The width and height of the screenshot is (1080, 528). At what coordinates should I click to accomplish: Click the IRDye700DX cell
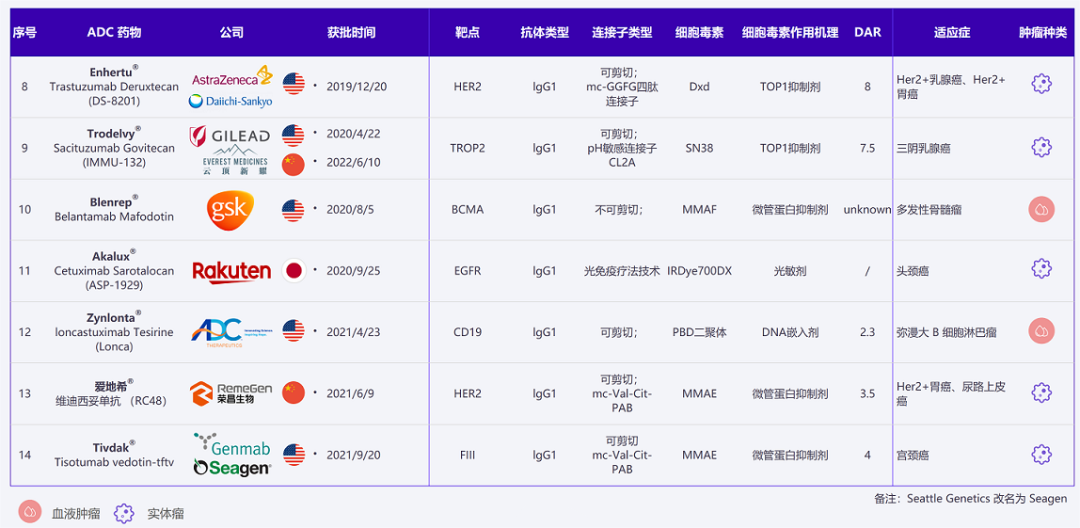[x=699, y=271]
